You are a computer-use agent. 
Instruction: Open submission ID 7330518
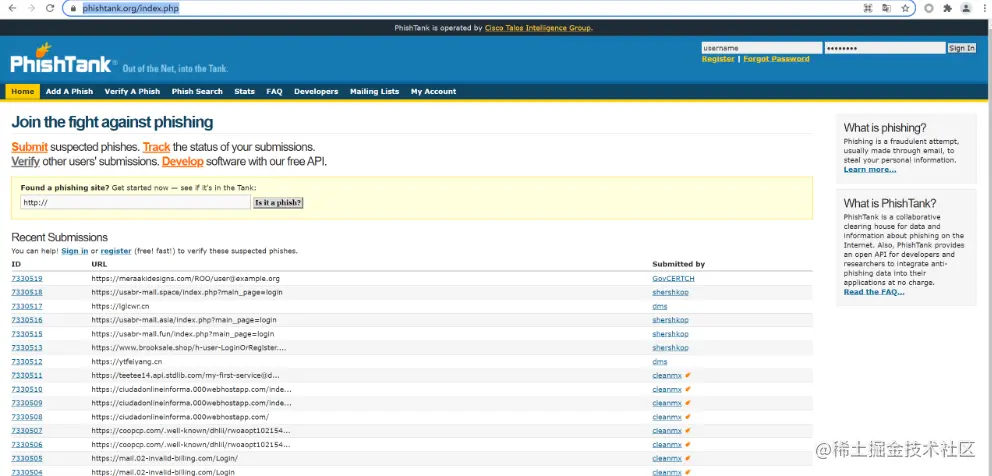[x=27, y=292]
